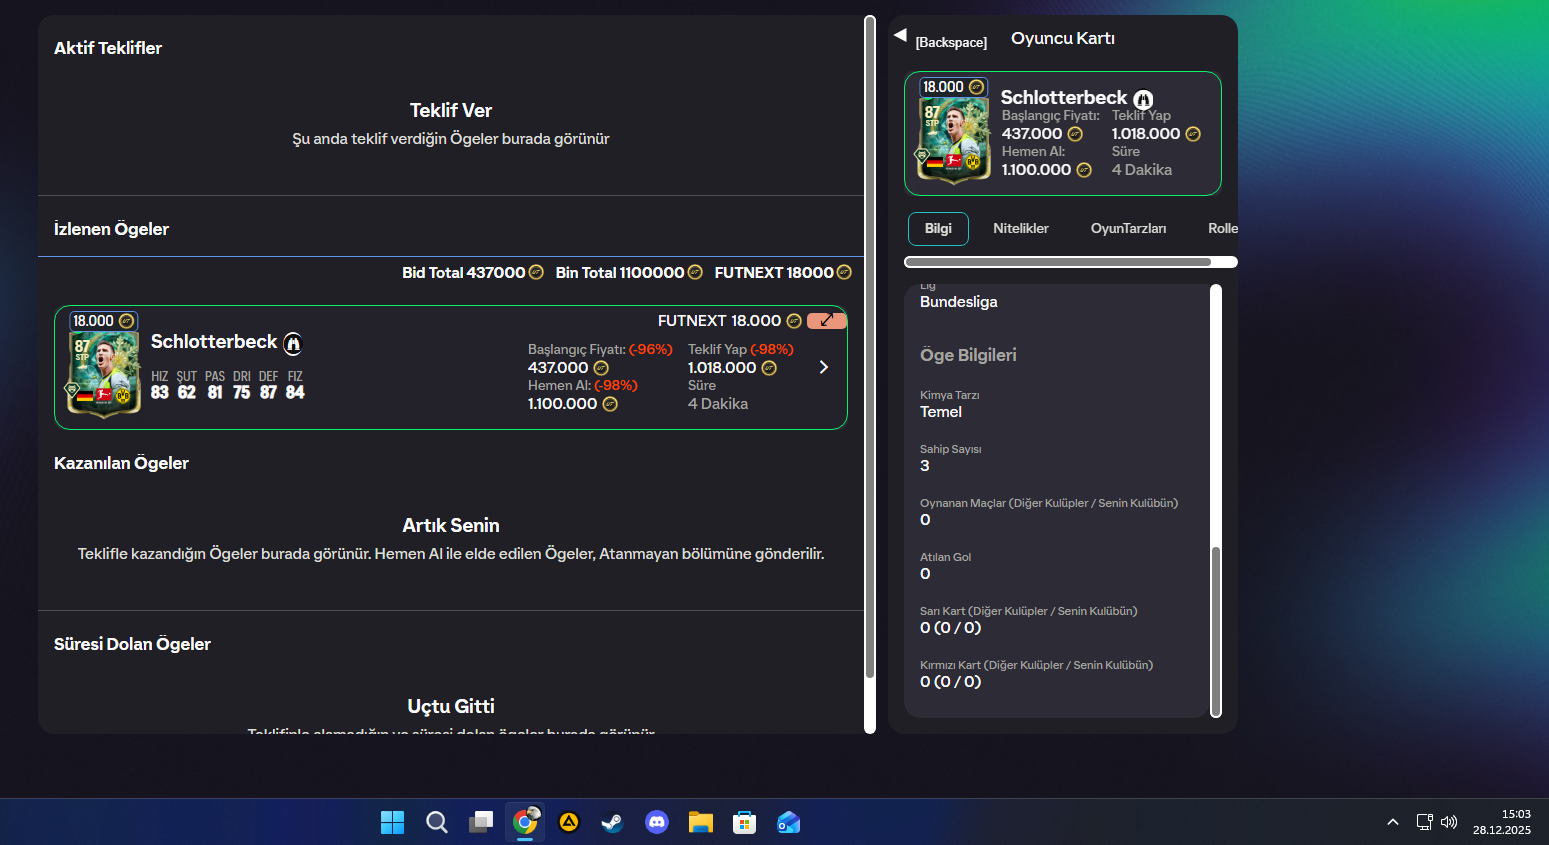The width and height of the screenshot is (1549, 845).
Task: Click the Teklif Ver heading text
Action: [451, 110]
